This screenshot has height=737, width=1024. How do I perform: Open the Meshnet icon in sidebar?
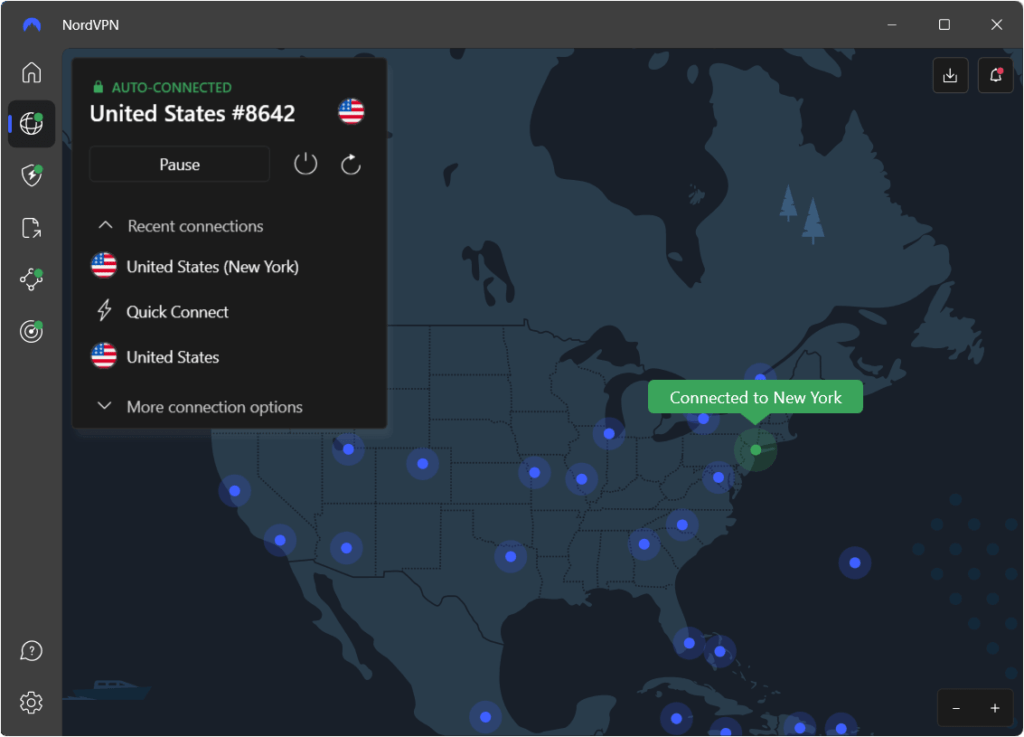pyautogui.click(x=31, y=279)
